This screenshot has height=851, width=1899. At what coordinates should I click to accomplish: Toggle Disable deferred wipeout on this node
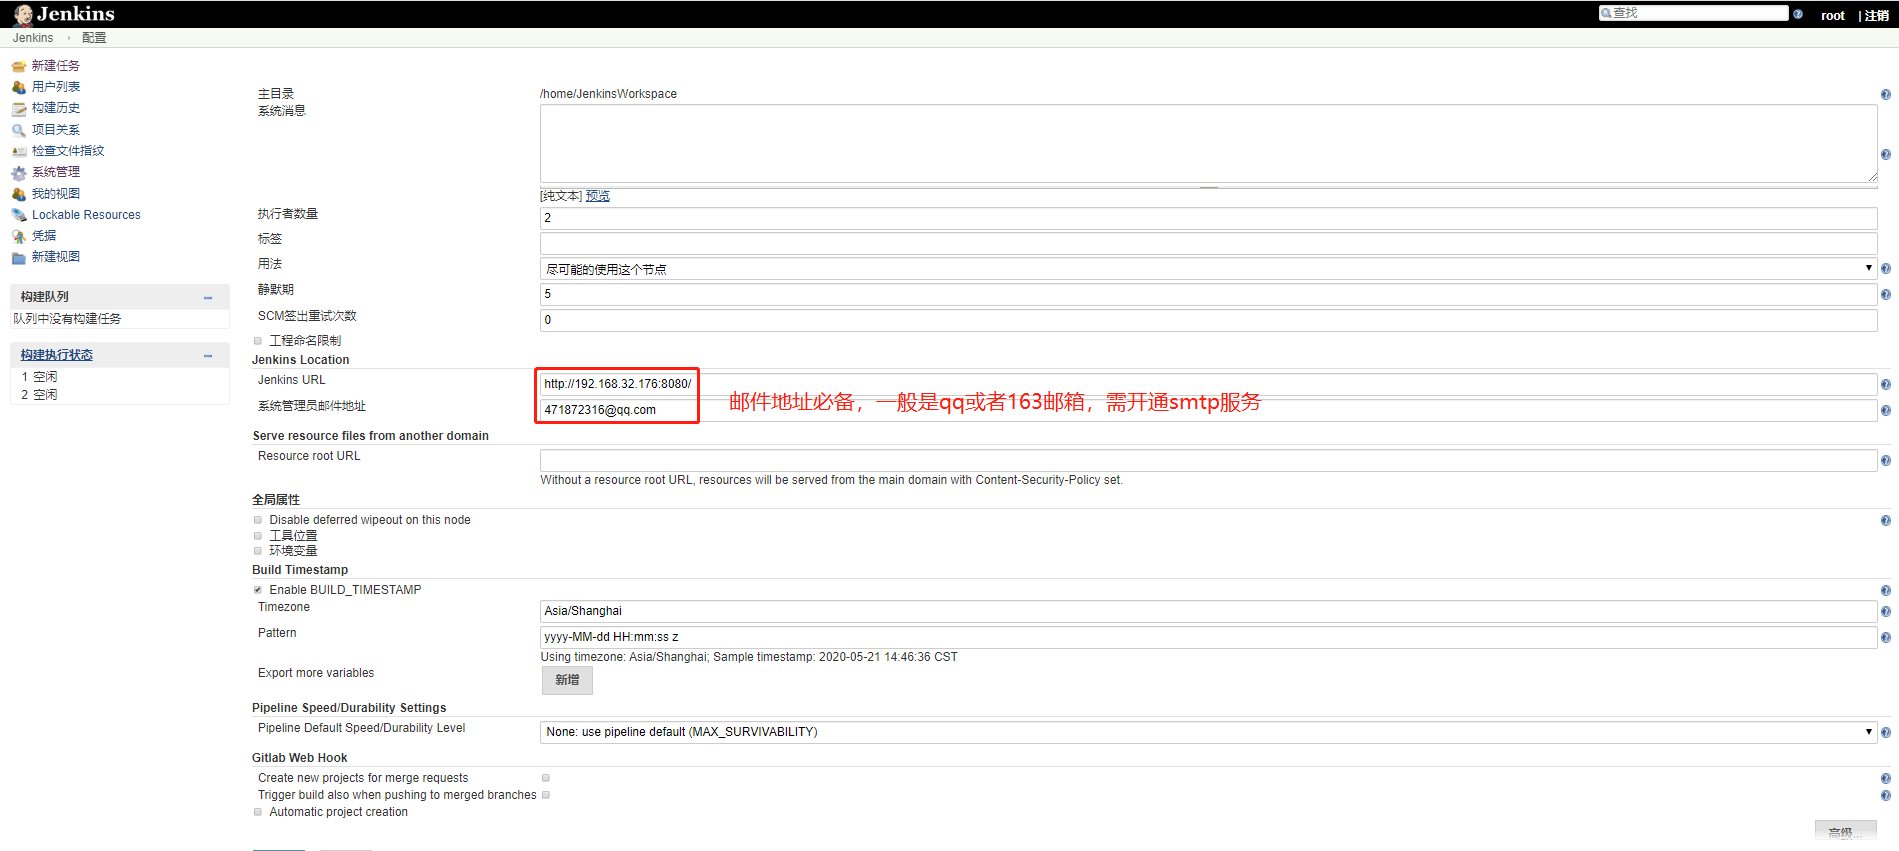pyautogui.click(x=258, y=520)
